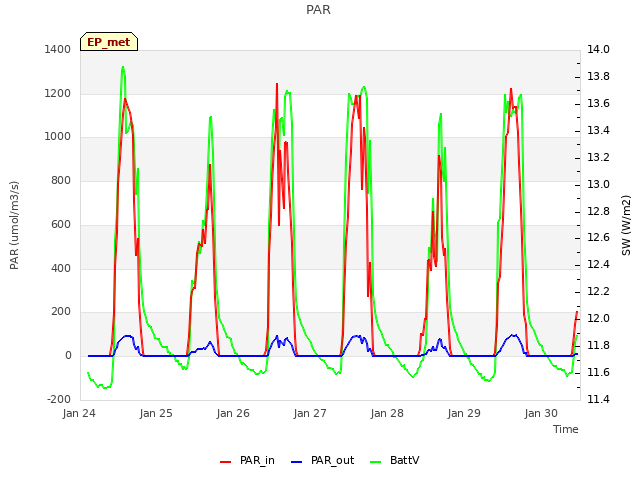Click the Jan 30 x-axis tick label
The width and height of the screenshot is (640, 480).
pos(541,413)
